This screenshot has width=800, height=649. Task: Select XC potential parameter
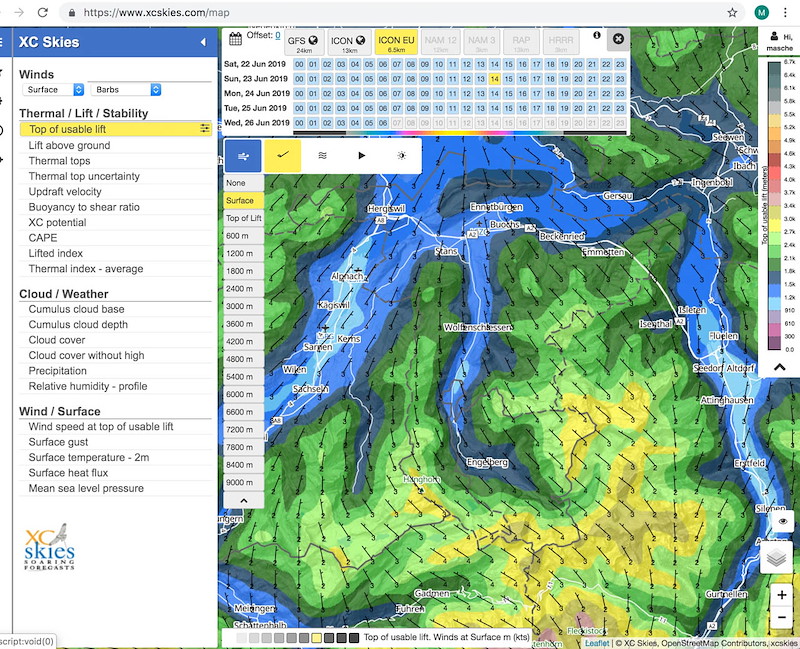click(x=115, y=222)
